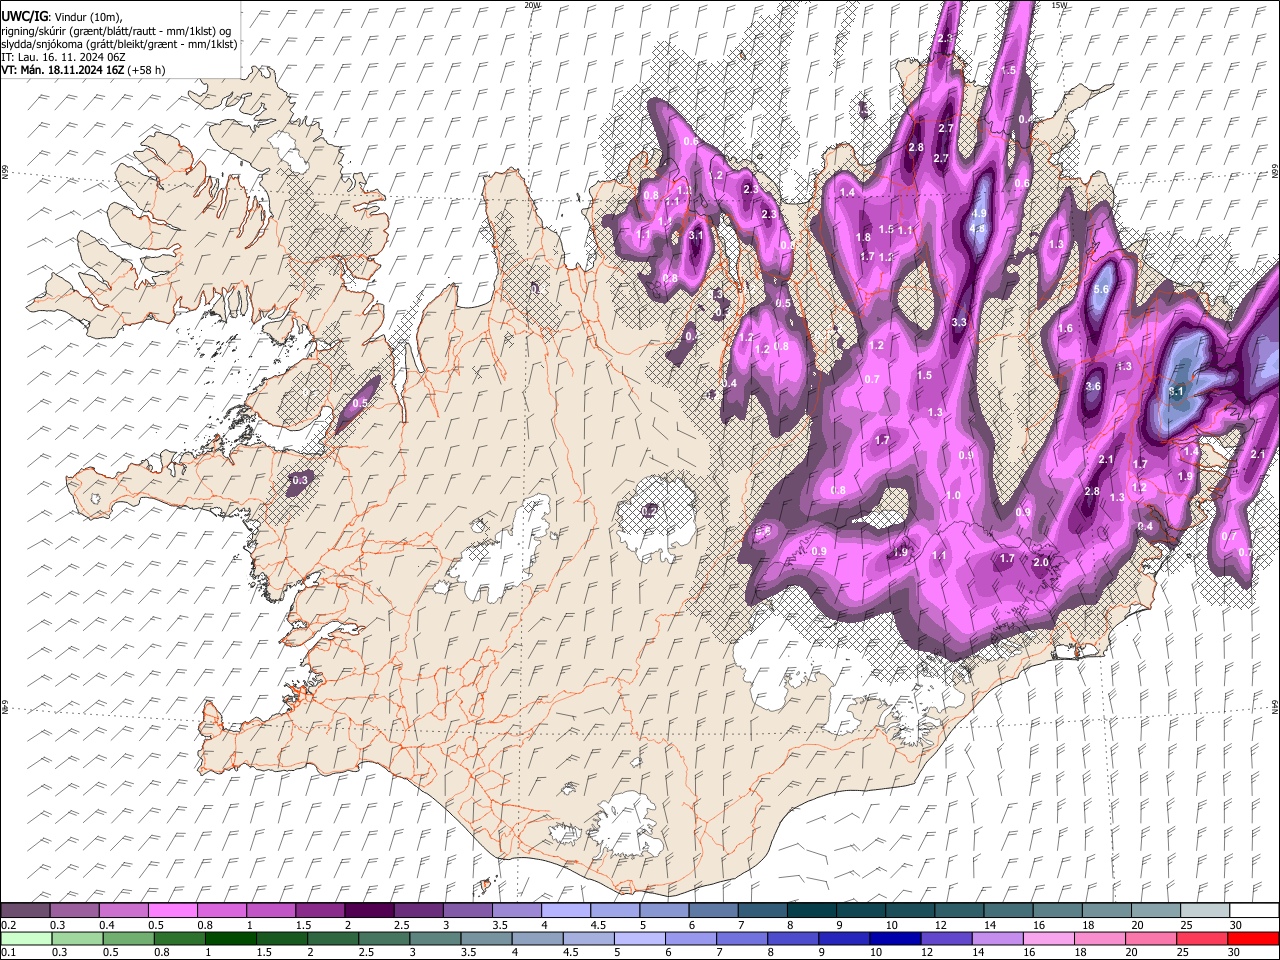This screenshot has width=1280, height=960.
Task: Click the light green 0.1–0.3 swatch in lower legend
Action: point(25,938)
